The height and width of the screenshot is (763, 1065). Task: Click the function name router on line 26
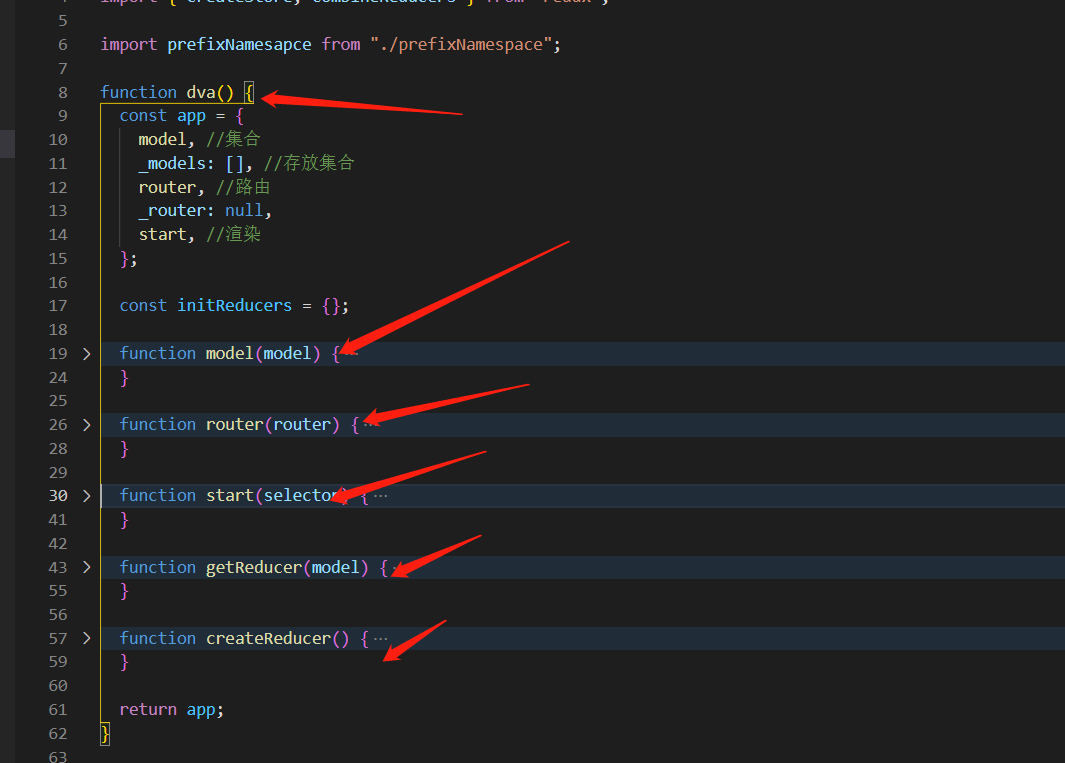coord(234,425)
